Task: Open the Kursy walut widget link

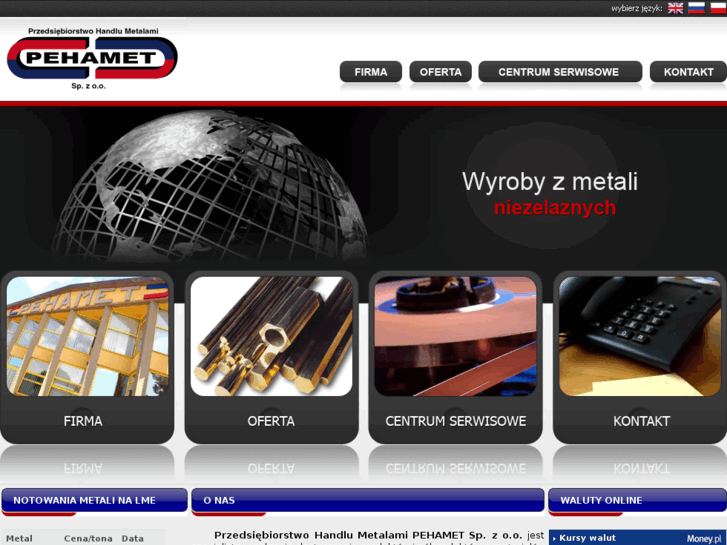Action: 587,538
